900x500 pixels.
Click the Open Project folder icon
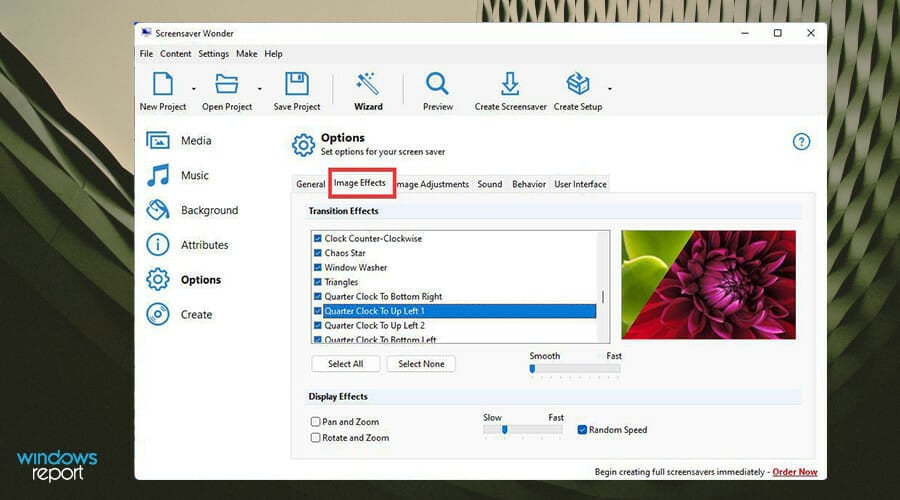[x=227, y=84]
